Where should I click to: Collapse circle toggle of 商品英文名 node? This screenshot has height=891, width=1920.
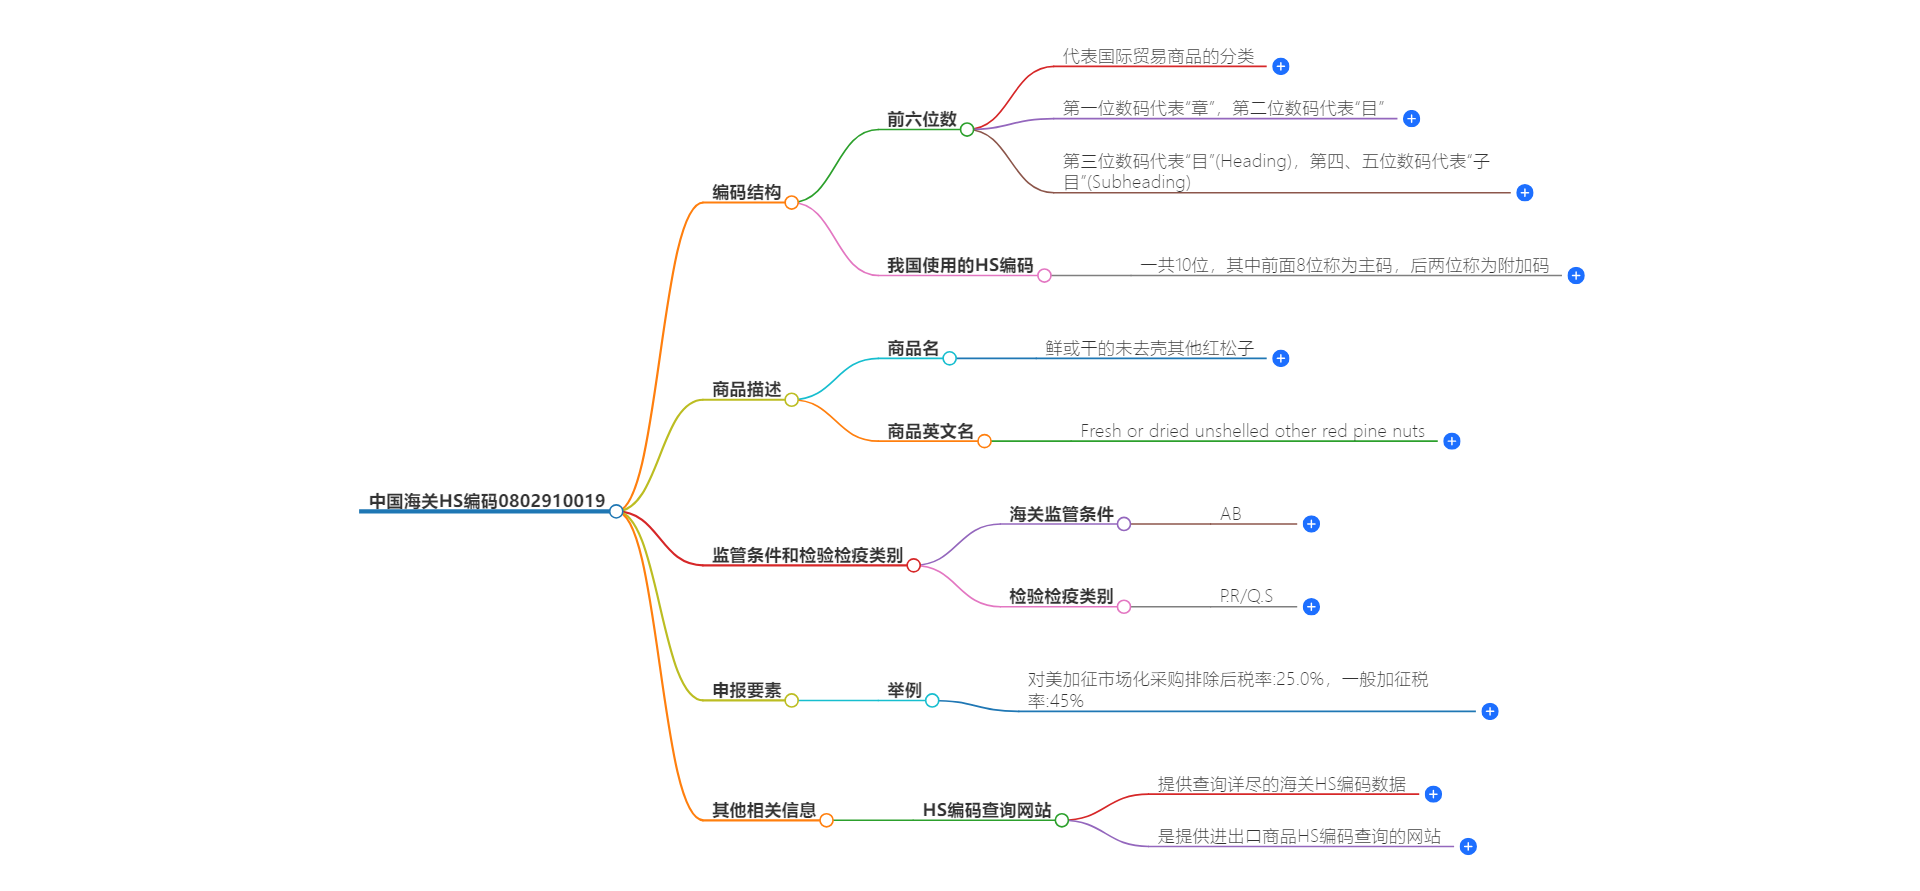[x=984, y=441]
